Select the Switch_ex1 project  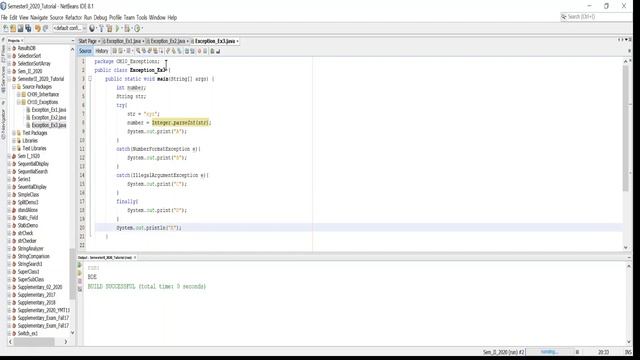click(x=27, y=333)
